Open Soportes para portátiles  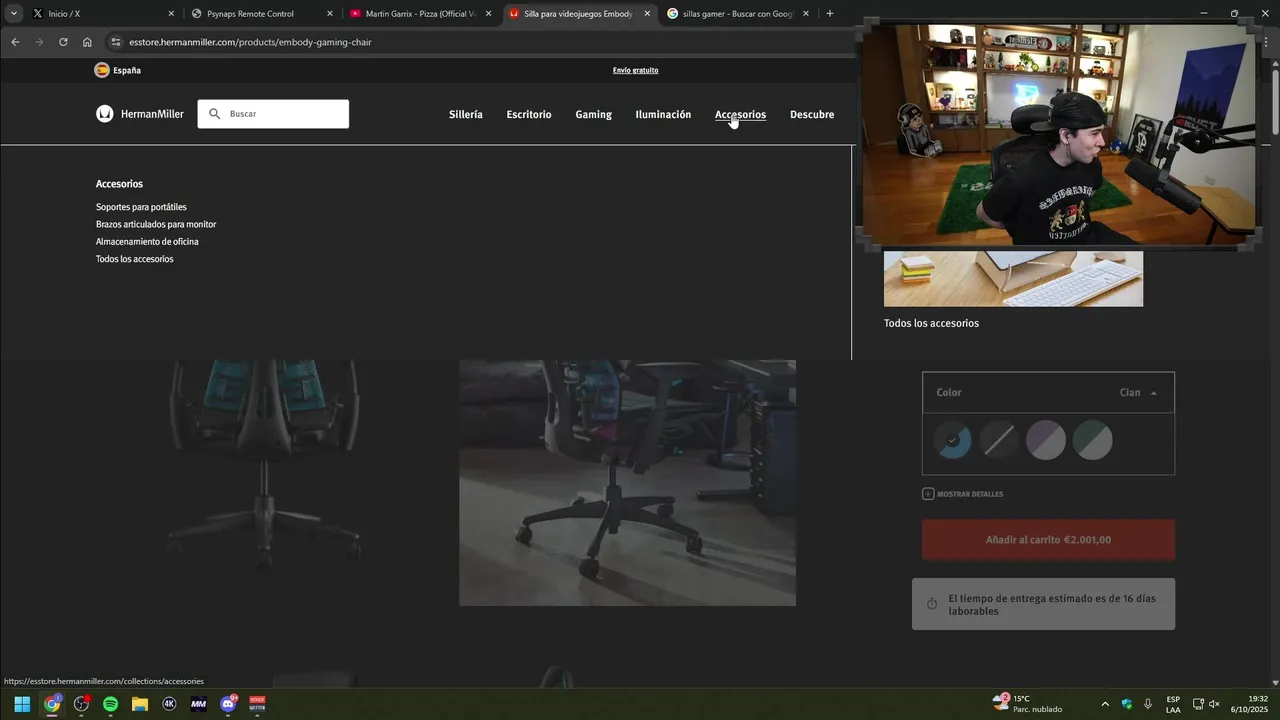tap(141, 207)
